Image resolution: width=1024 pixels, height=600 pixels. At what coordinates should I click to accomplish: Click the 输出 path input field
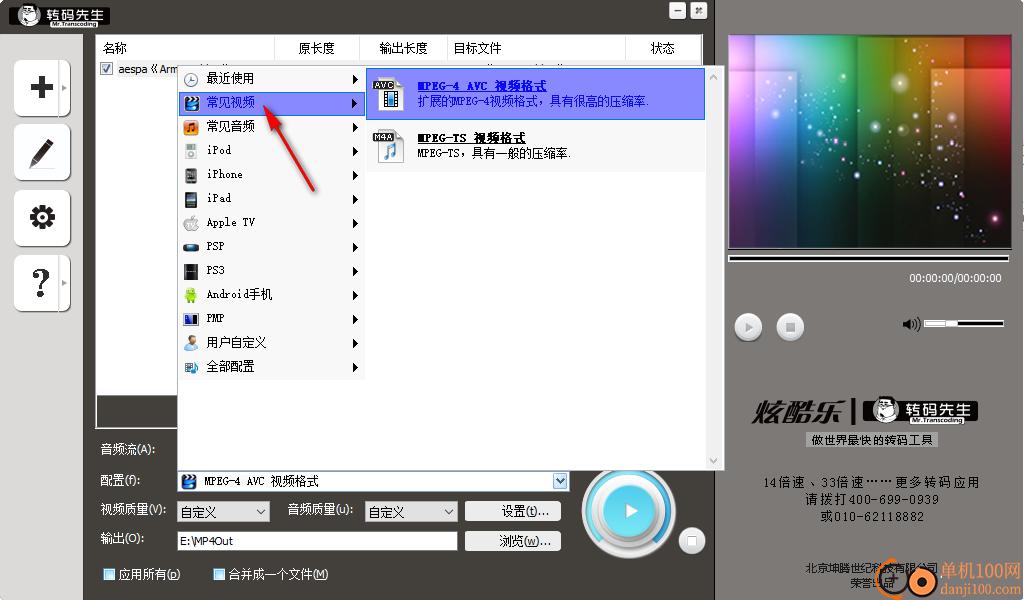click(317, 541)
